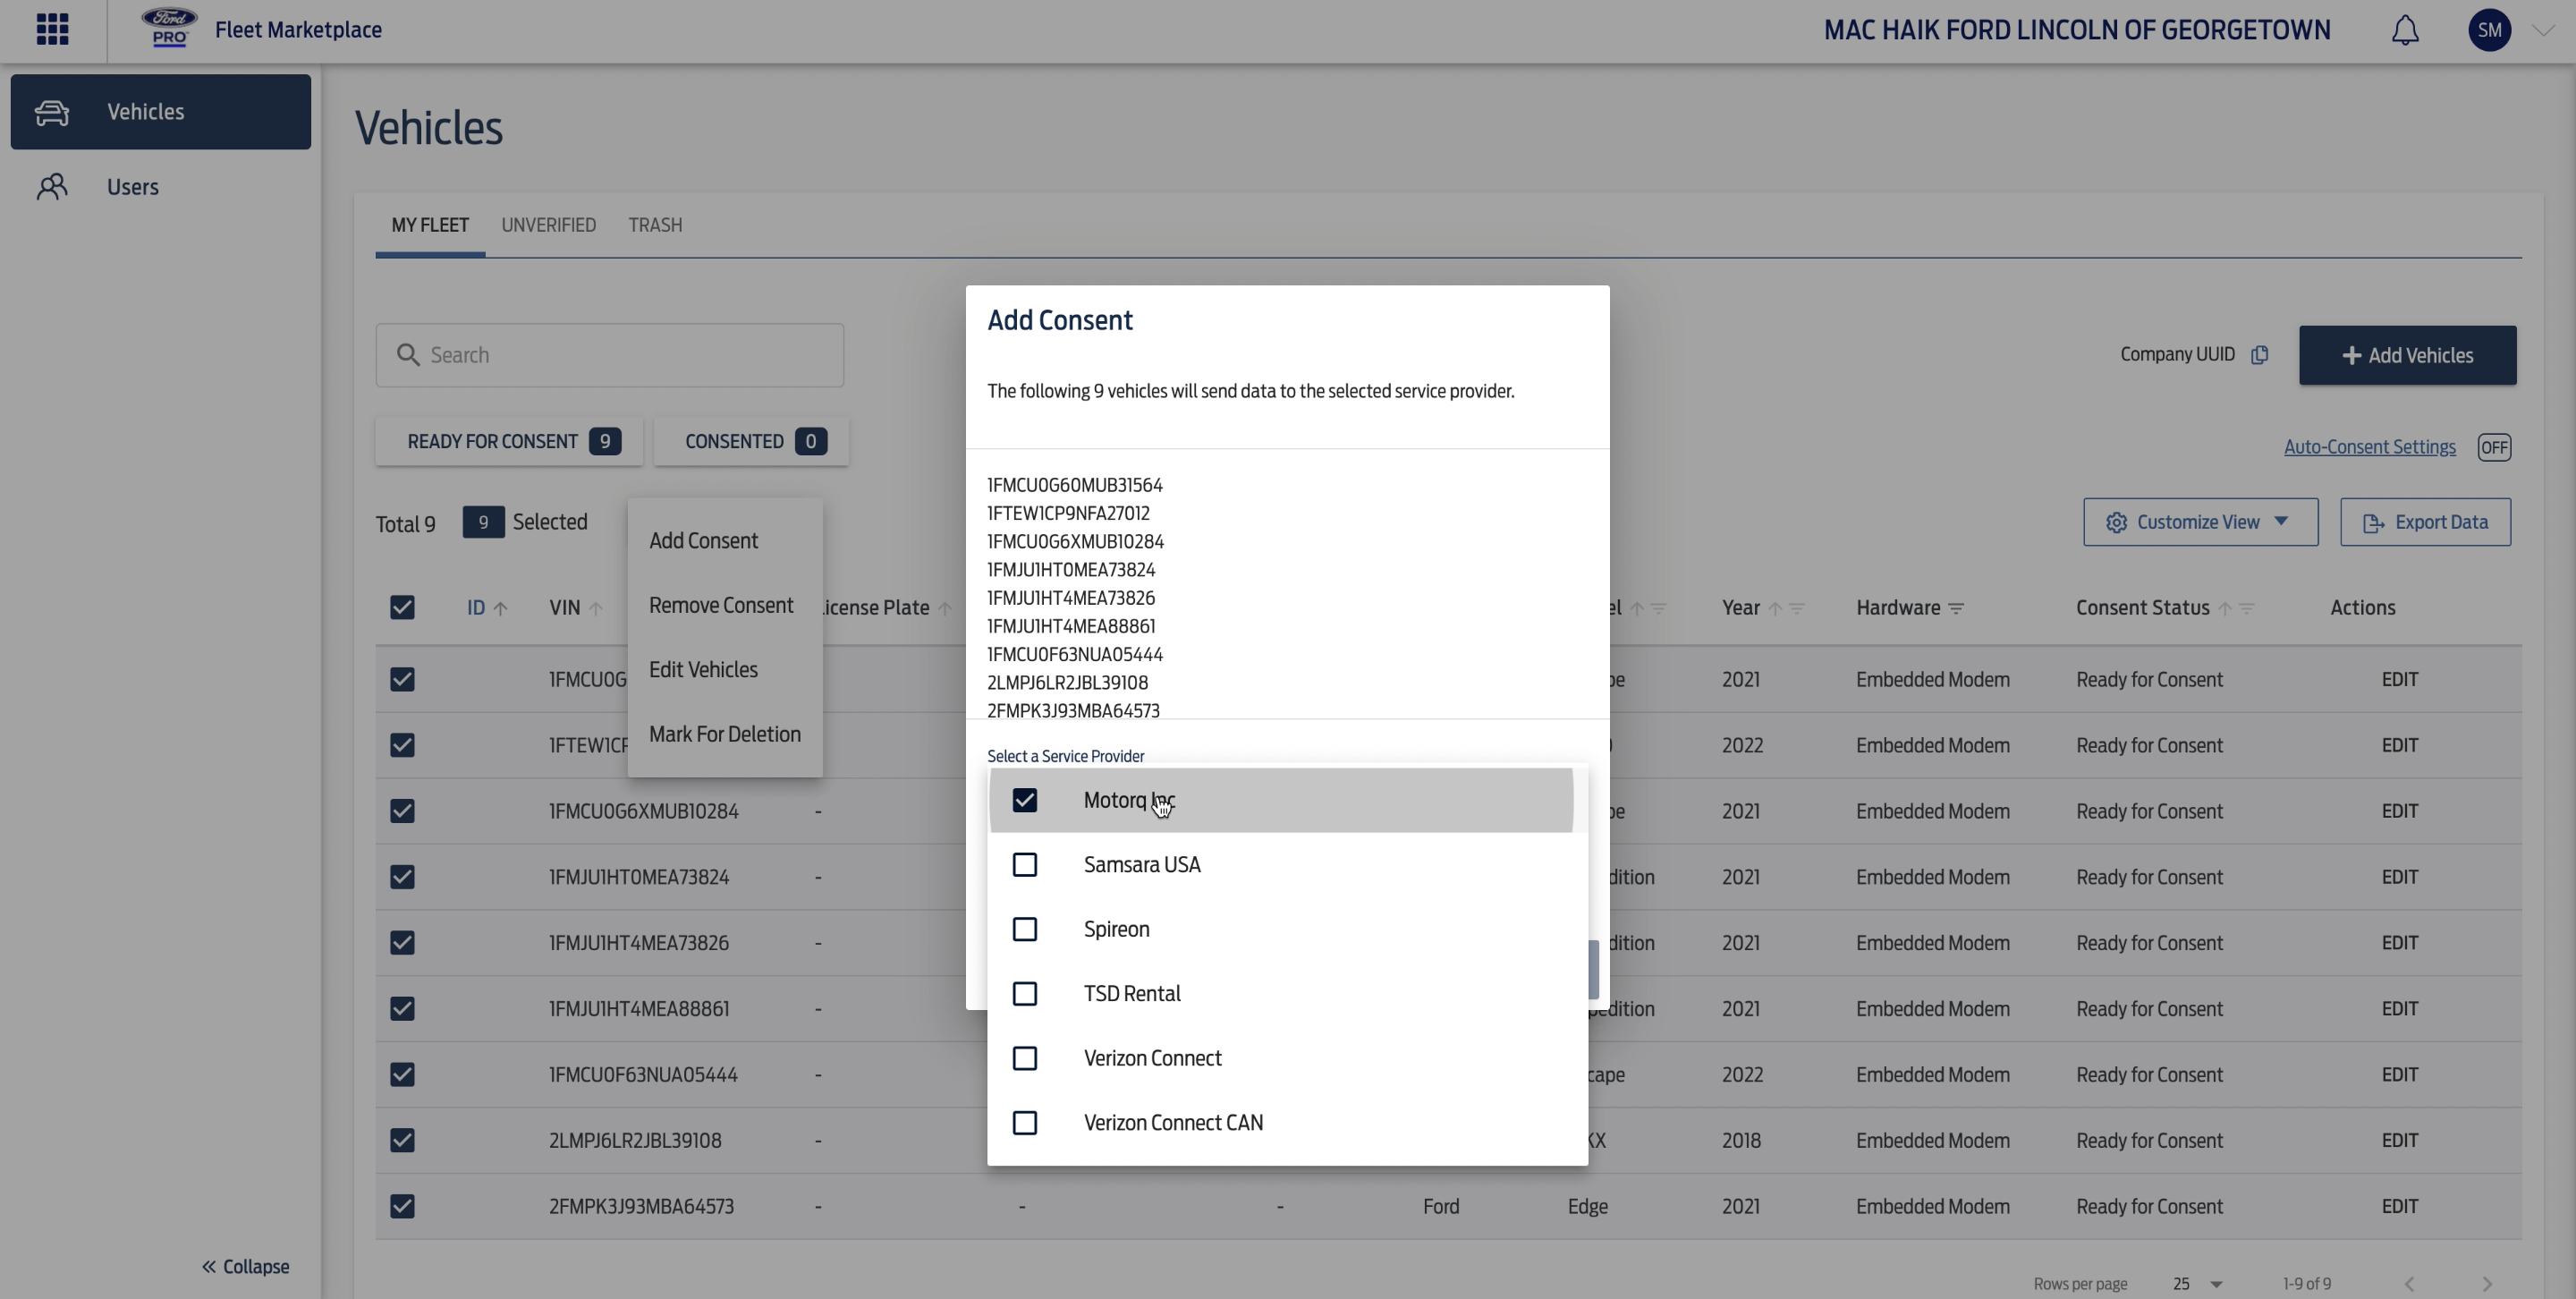Sort the License Plate column arrow
2576x1299 pixels.
(x=944, y=608)
